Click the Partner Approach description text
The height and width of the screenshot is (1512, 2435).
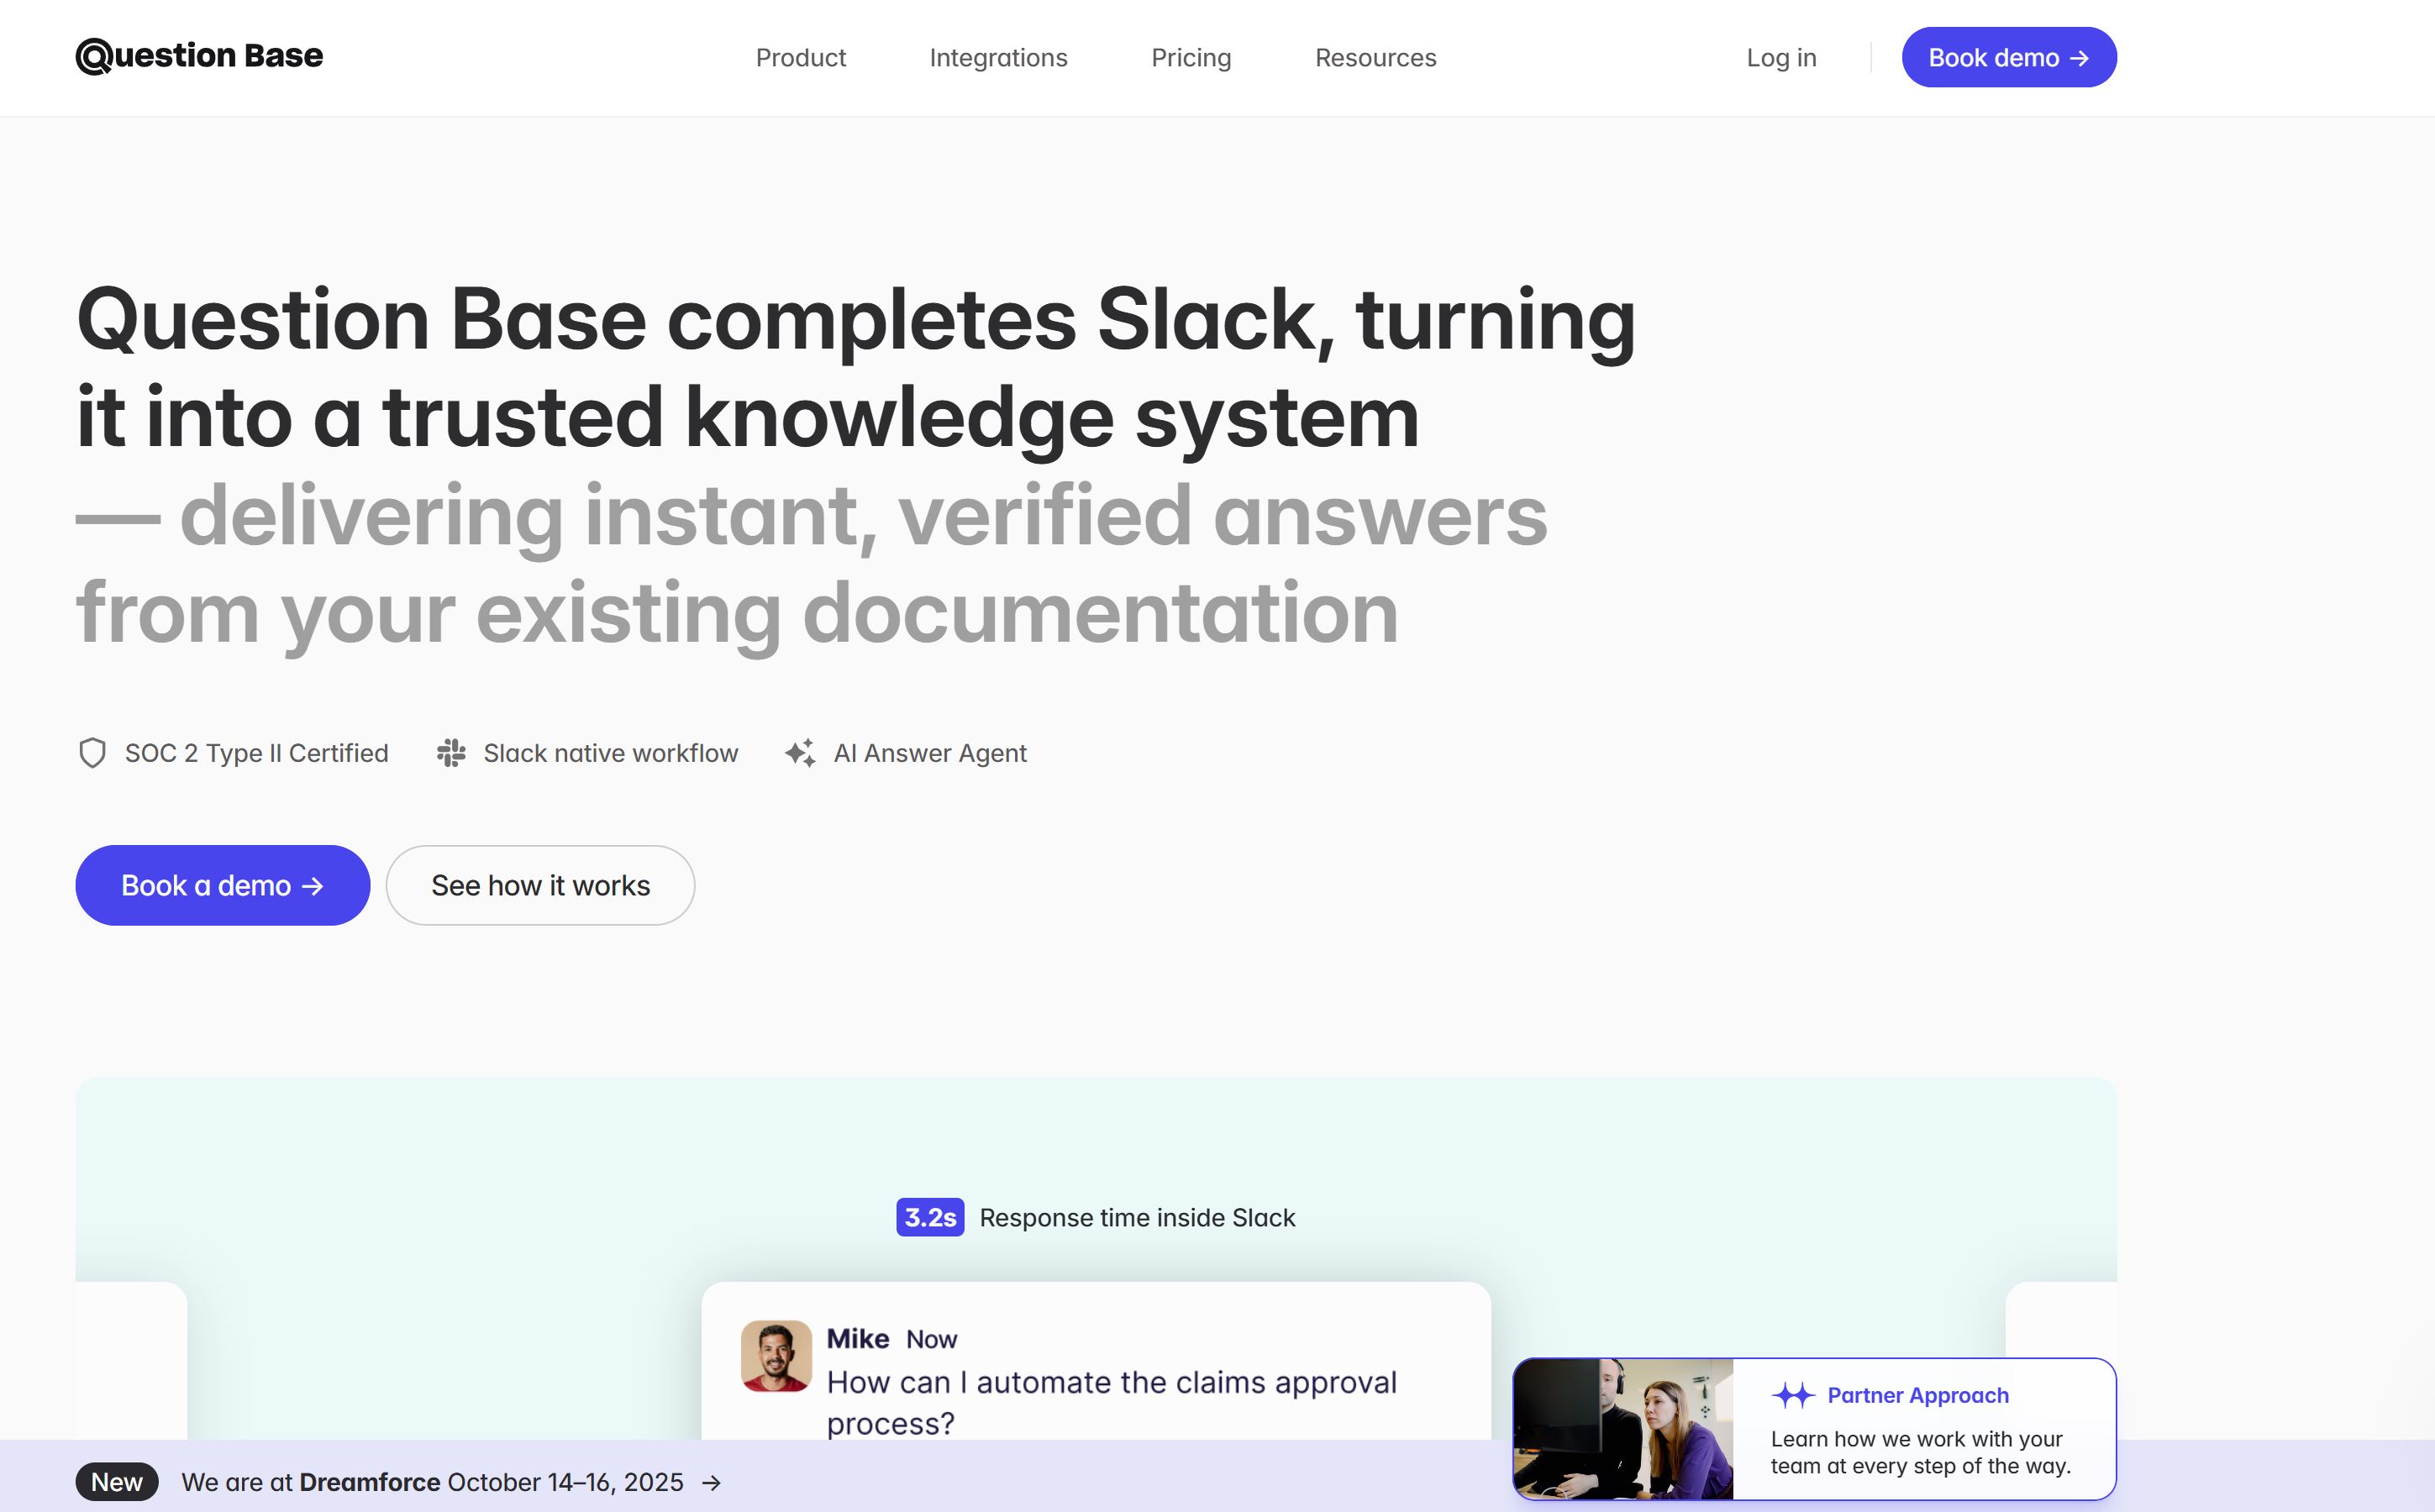click(x=1920, y=1452)
